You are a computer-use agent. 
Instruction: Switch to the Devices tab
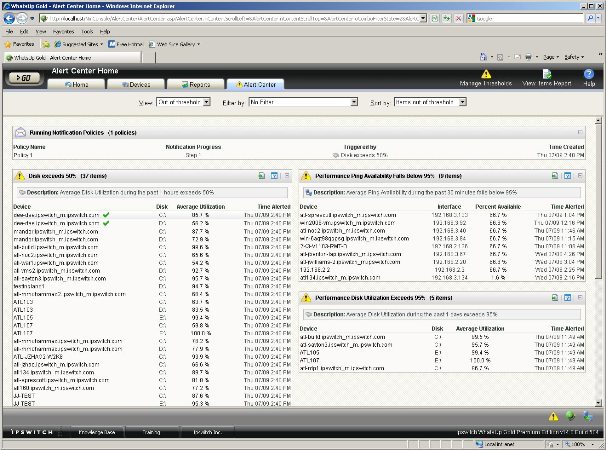(x=136, y=84)
